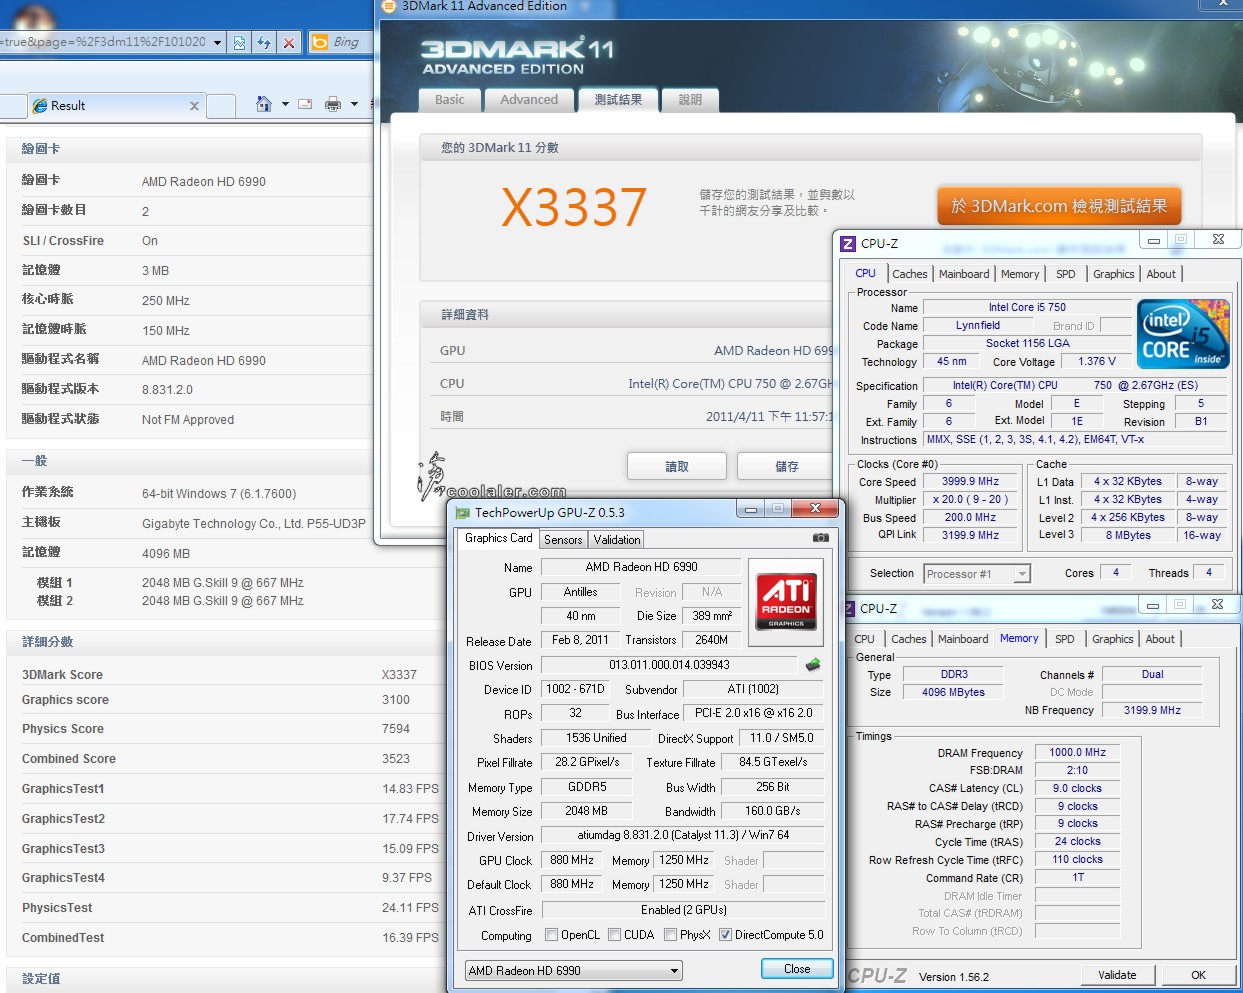Open the Validation tab in GPU-Z
1243x993 pixels.
[x=617, y=540]
